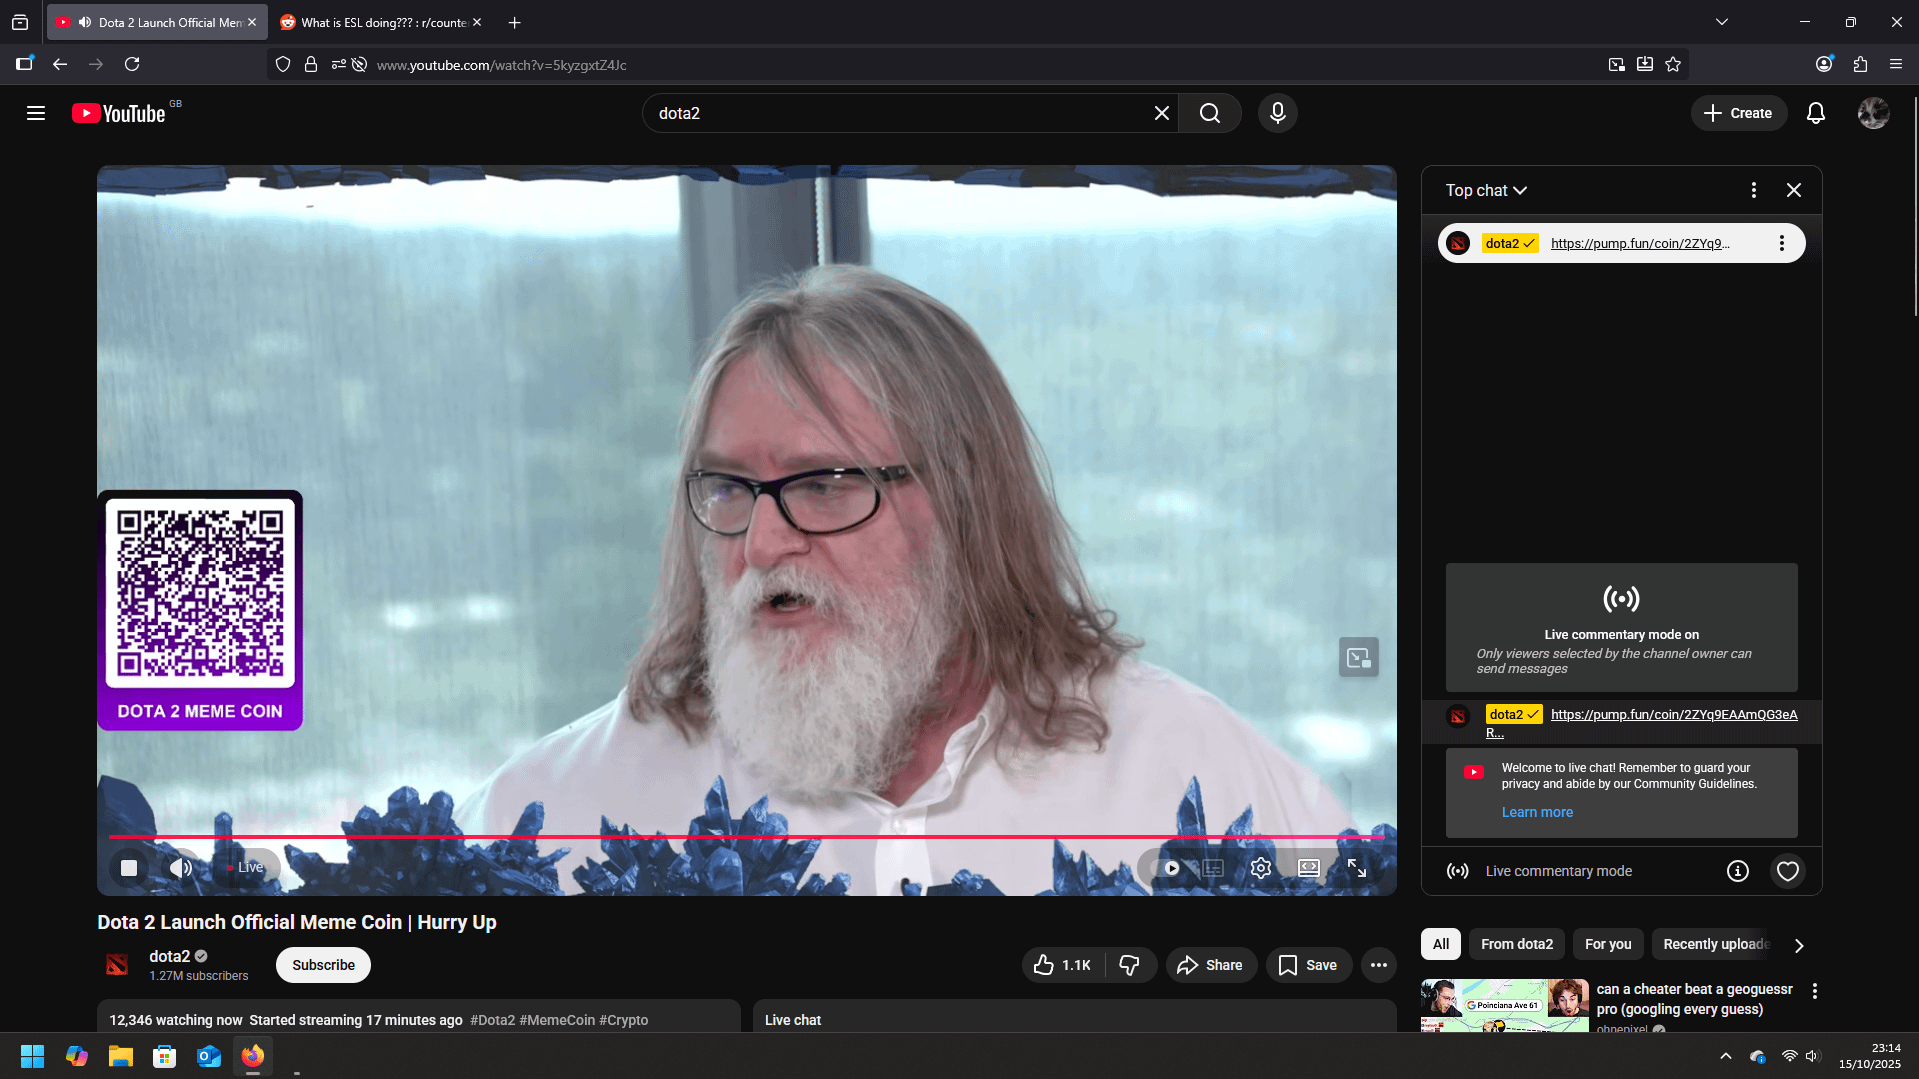Show hidden system tray icons
The width and height of the screenshot is (1919, 1079).
(1726, 1056)
